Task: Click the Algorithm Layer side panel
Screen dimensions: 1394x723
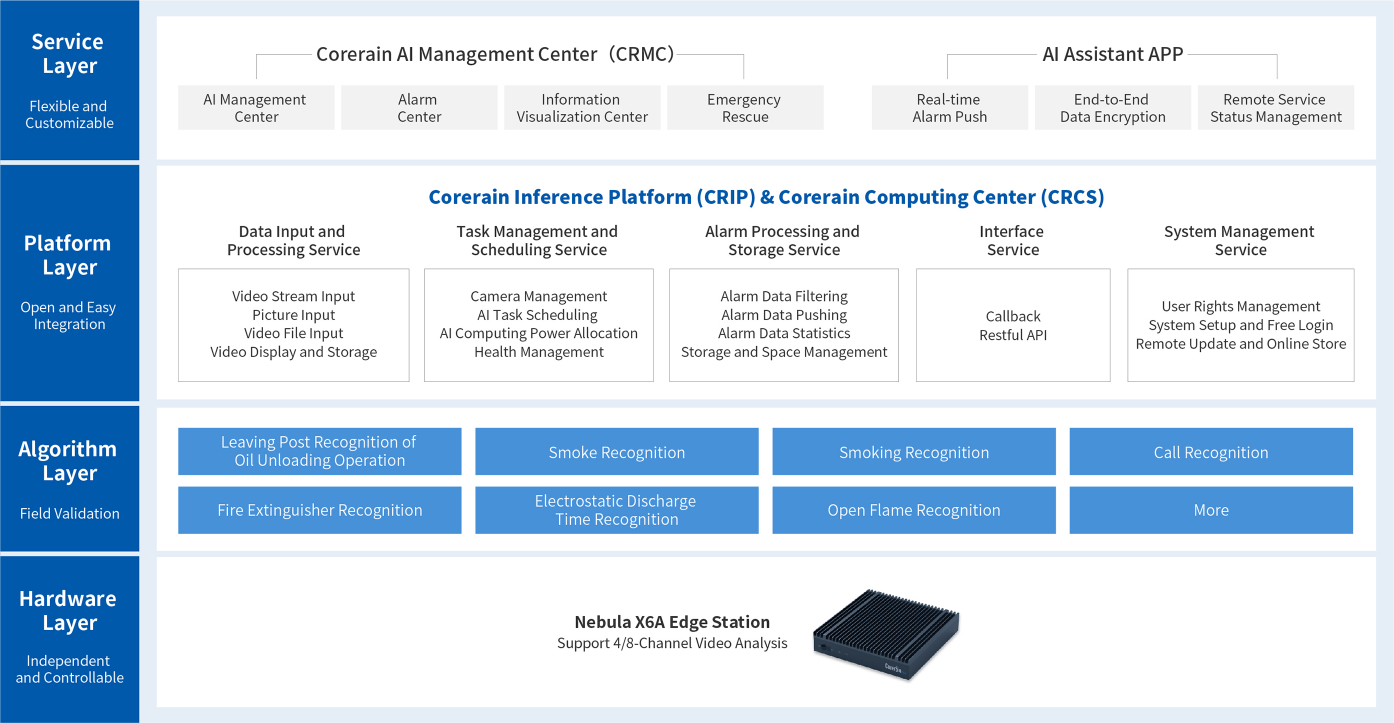Action: click(x=69, y=478)
